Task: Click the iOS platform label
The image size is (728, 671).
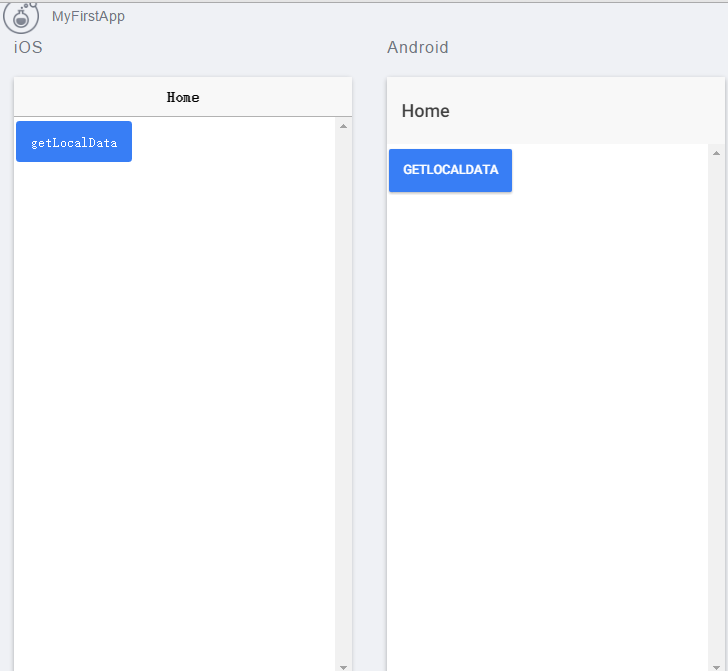Action: click(x=28, y=47)
